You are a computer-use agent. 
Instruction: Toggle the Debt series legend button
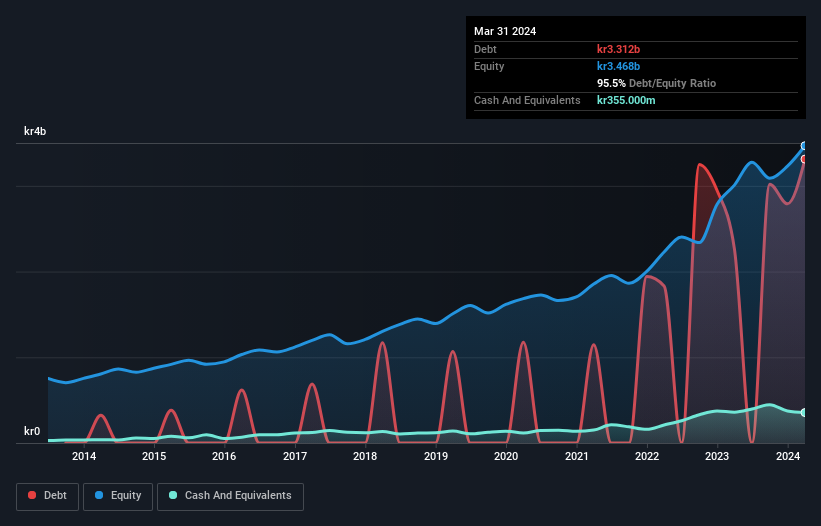pos(47,496)
